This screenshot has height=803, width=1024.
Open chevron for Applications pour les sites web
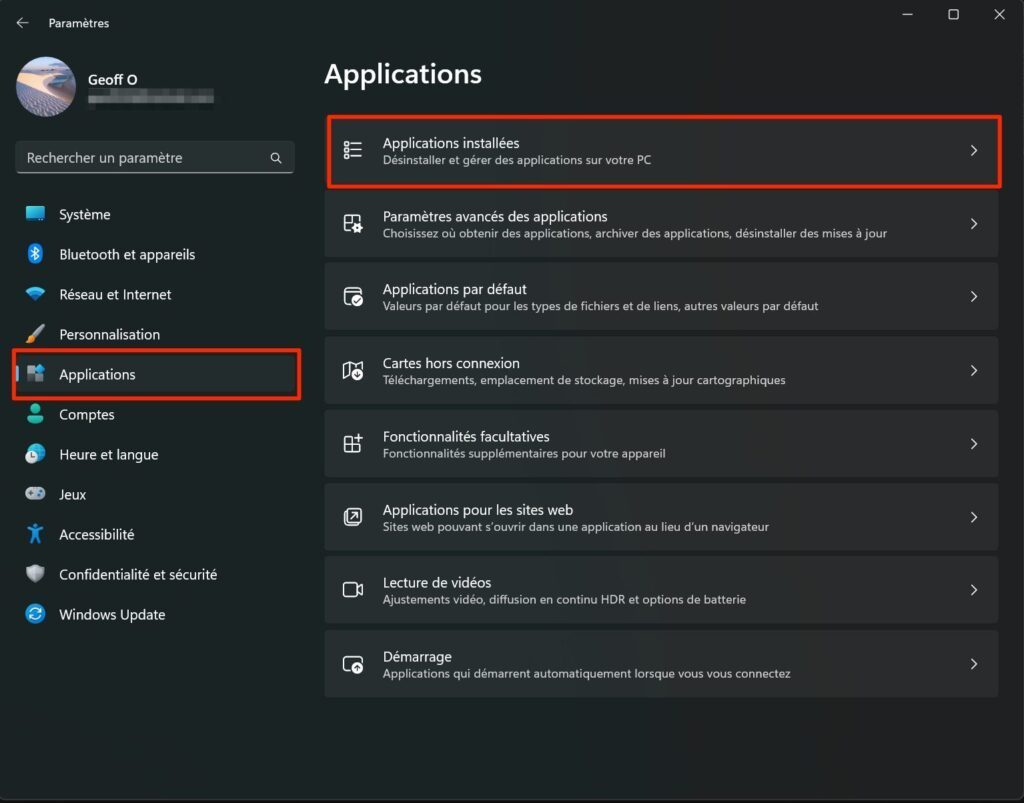(974, 517)
